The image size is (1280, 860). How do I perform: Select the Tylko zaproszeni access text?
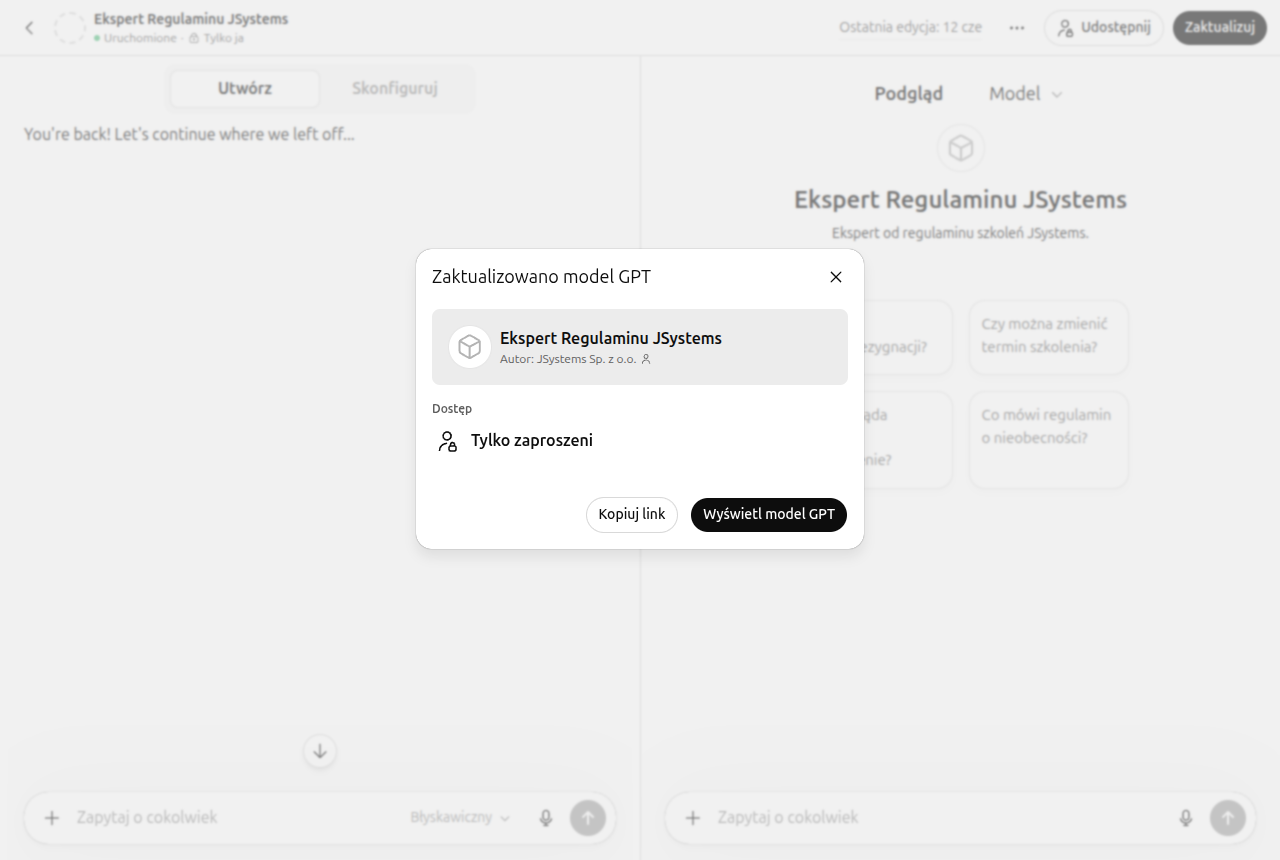click(532, 440)
